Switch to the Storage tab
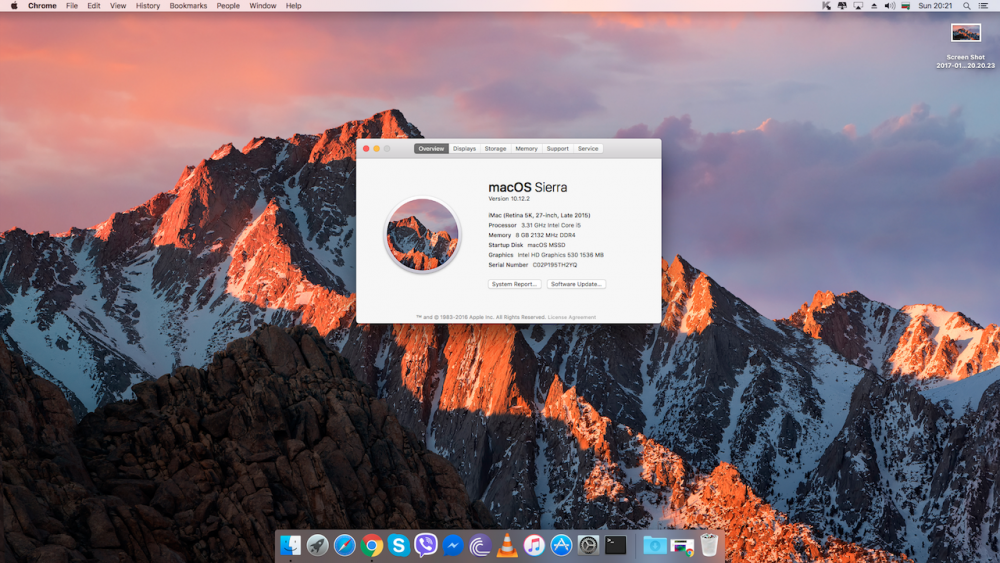1000x563 pixels. click(496, 149)
